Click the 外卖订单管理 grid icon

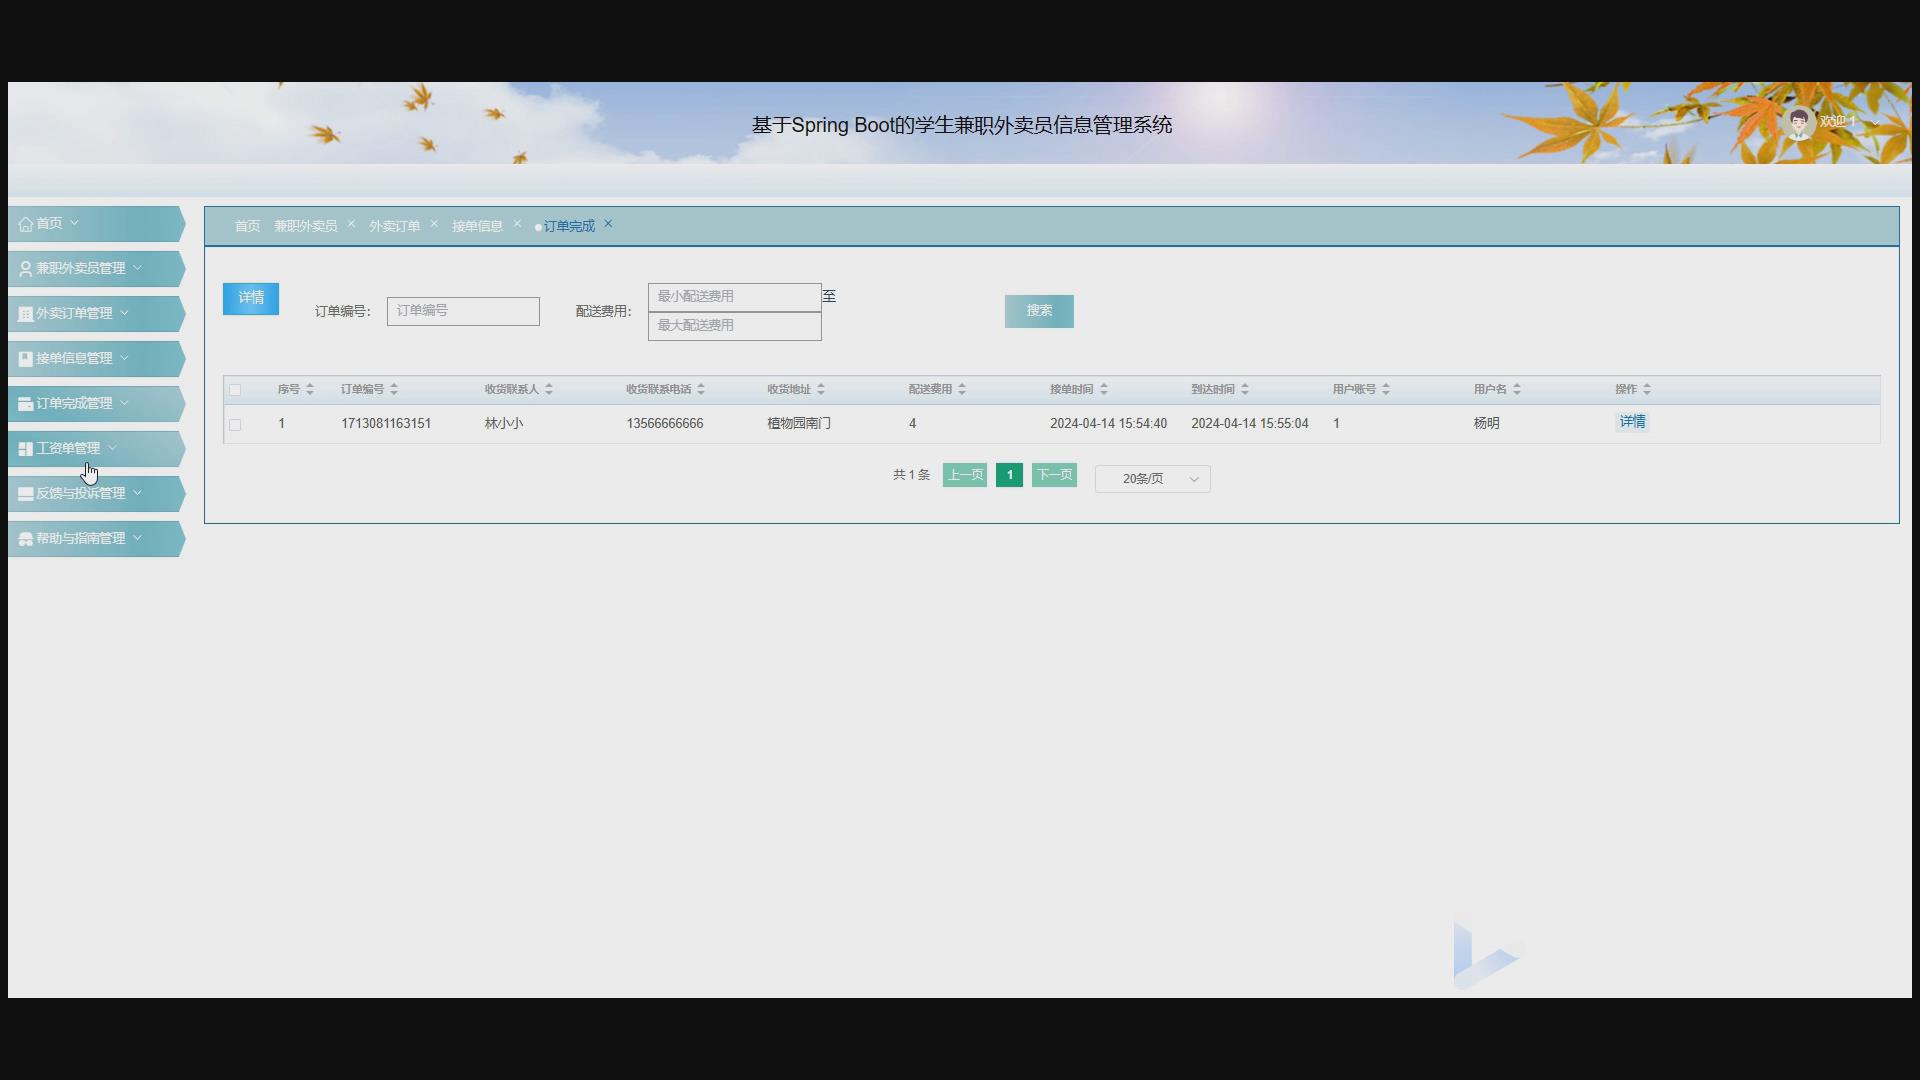coord(24,313)
